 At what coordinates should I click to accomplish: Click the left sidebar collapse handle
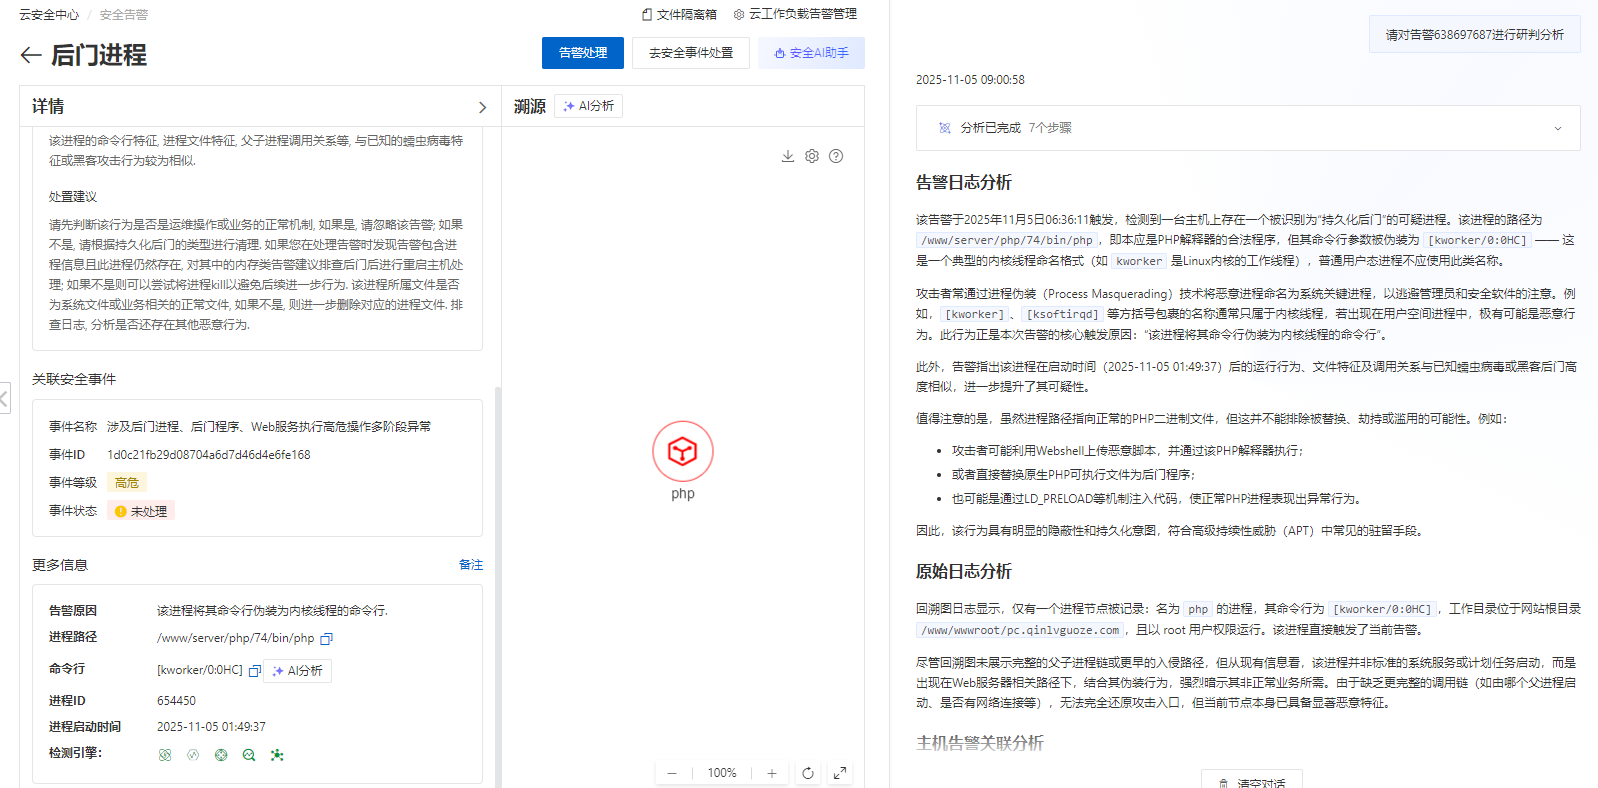pos(5,398)
